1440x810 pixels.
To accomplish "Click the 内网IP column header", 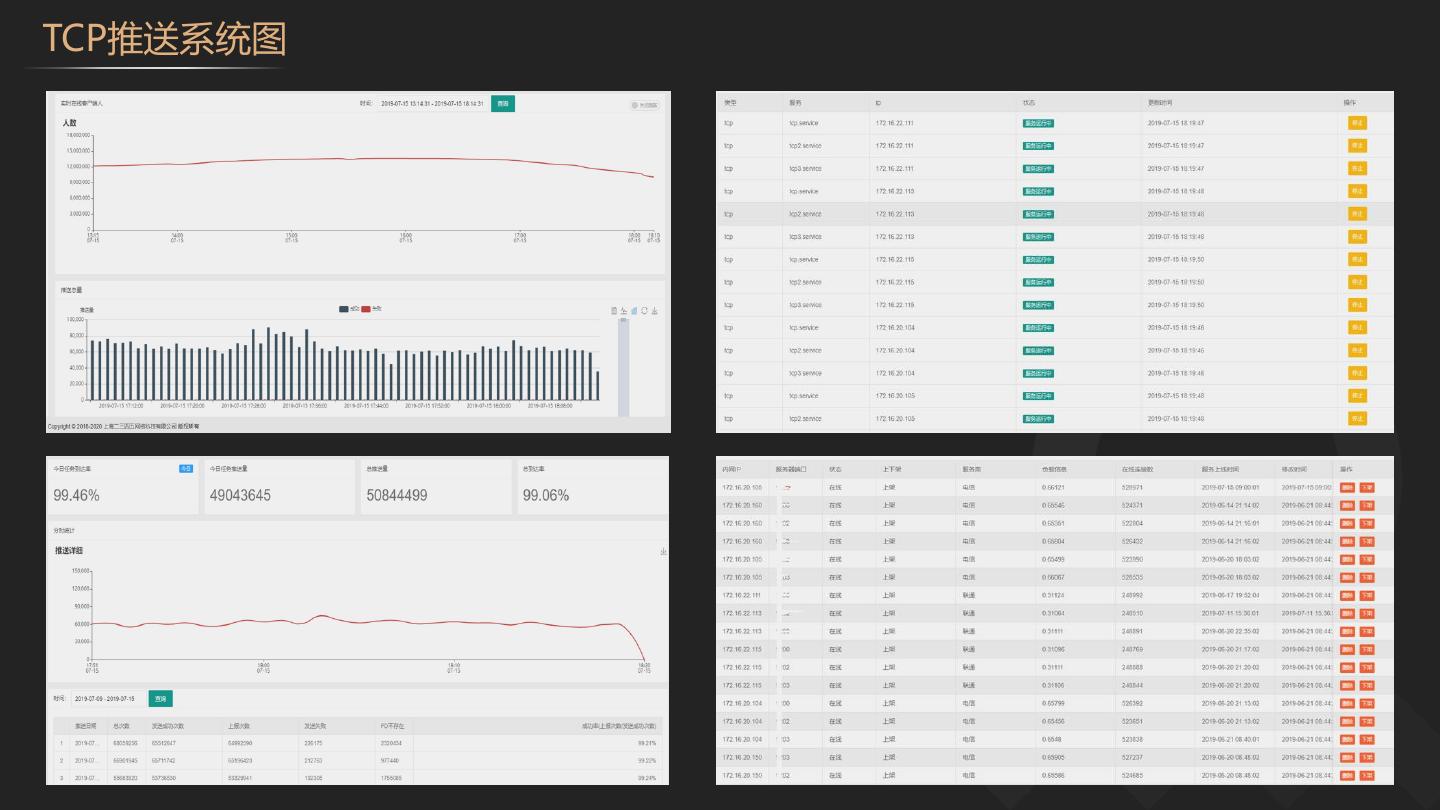I will [735, 468].
